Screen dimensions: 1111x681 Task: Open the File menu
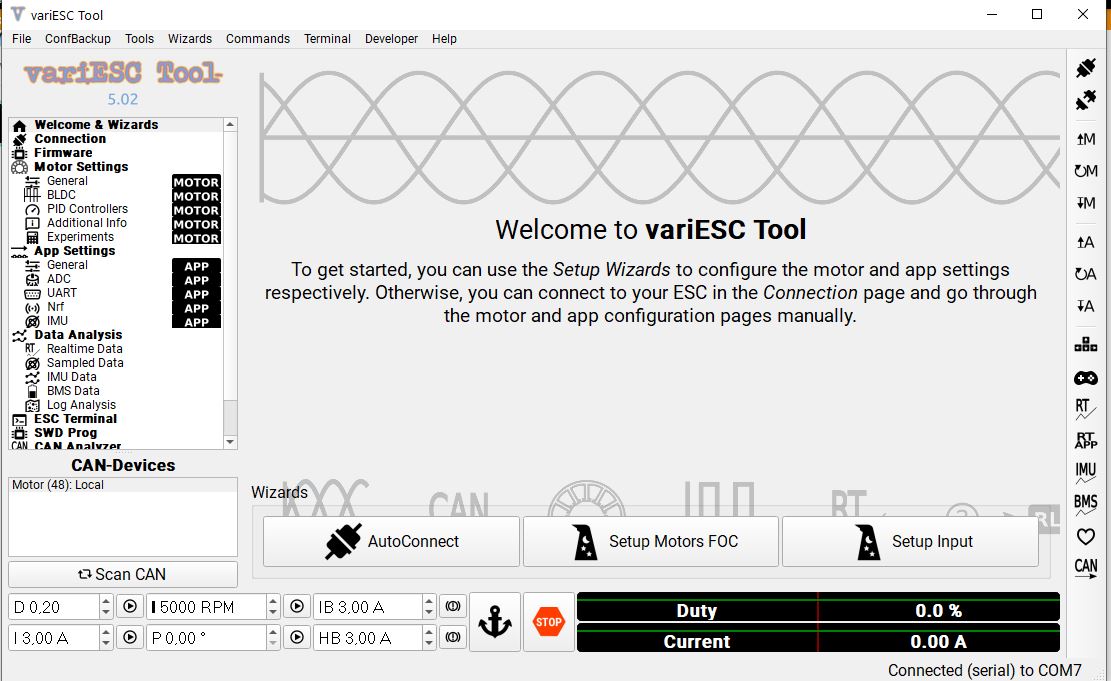[21, 39]
